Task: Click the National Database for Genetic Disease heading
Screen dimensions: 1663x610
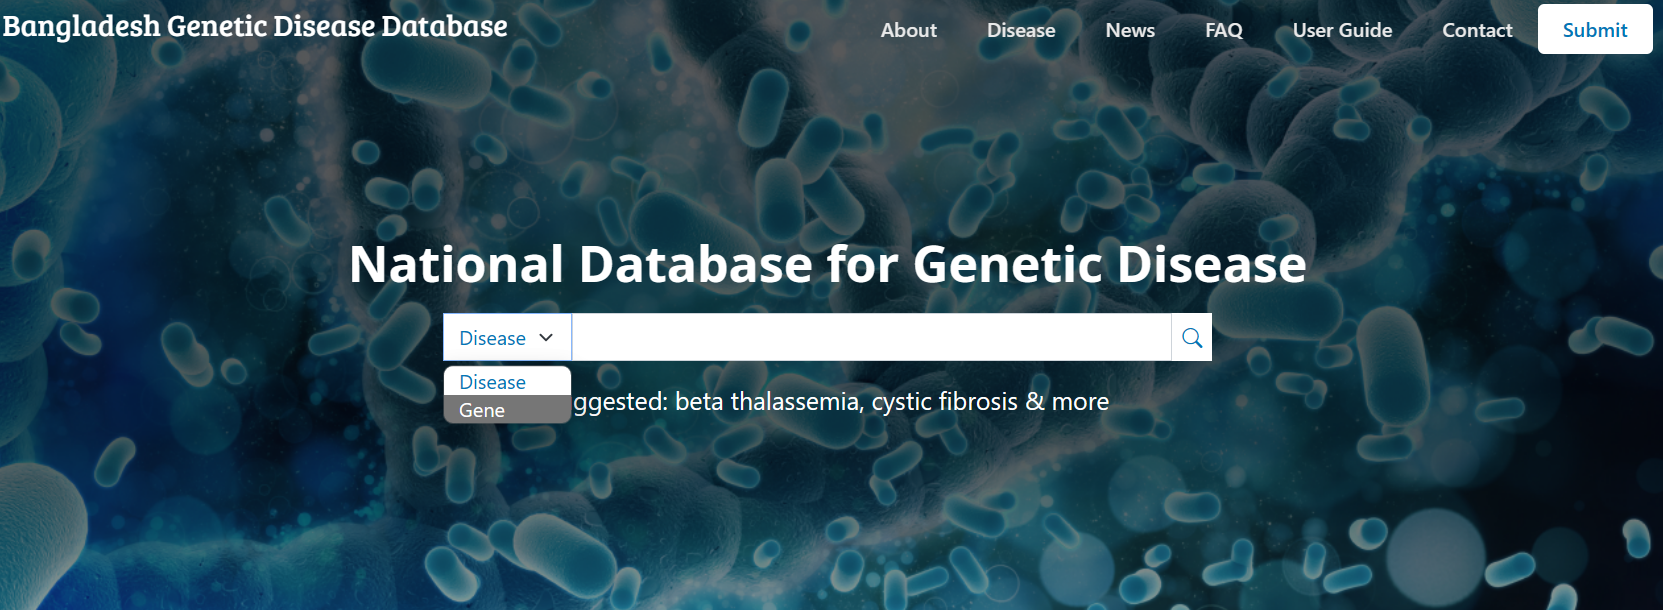Action: click(x=827, y=265)
